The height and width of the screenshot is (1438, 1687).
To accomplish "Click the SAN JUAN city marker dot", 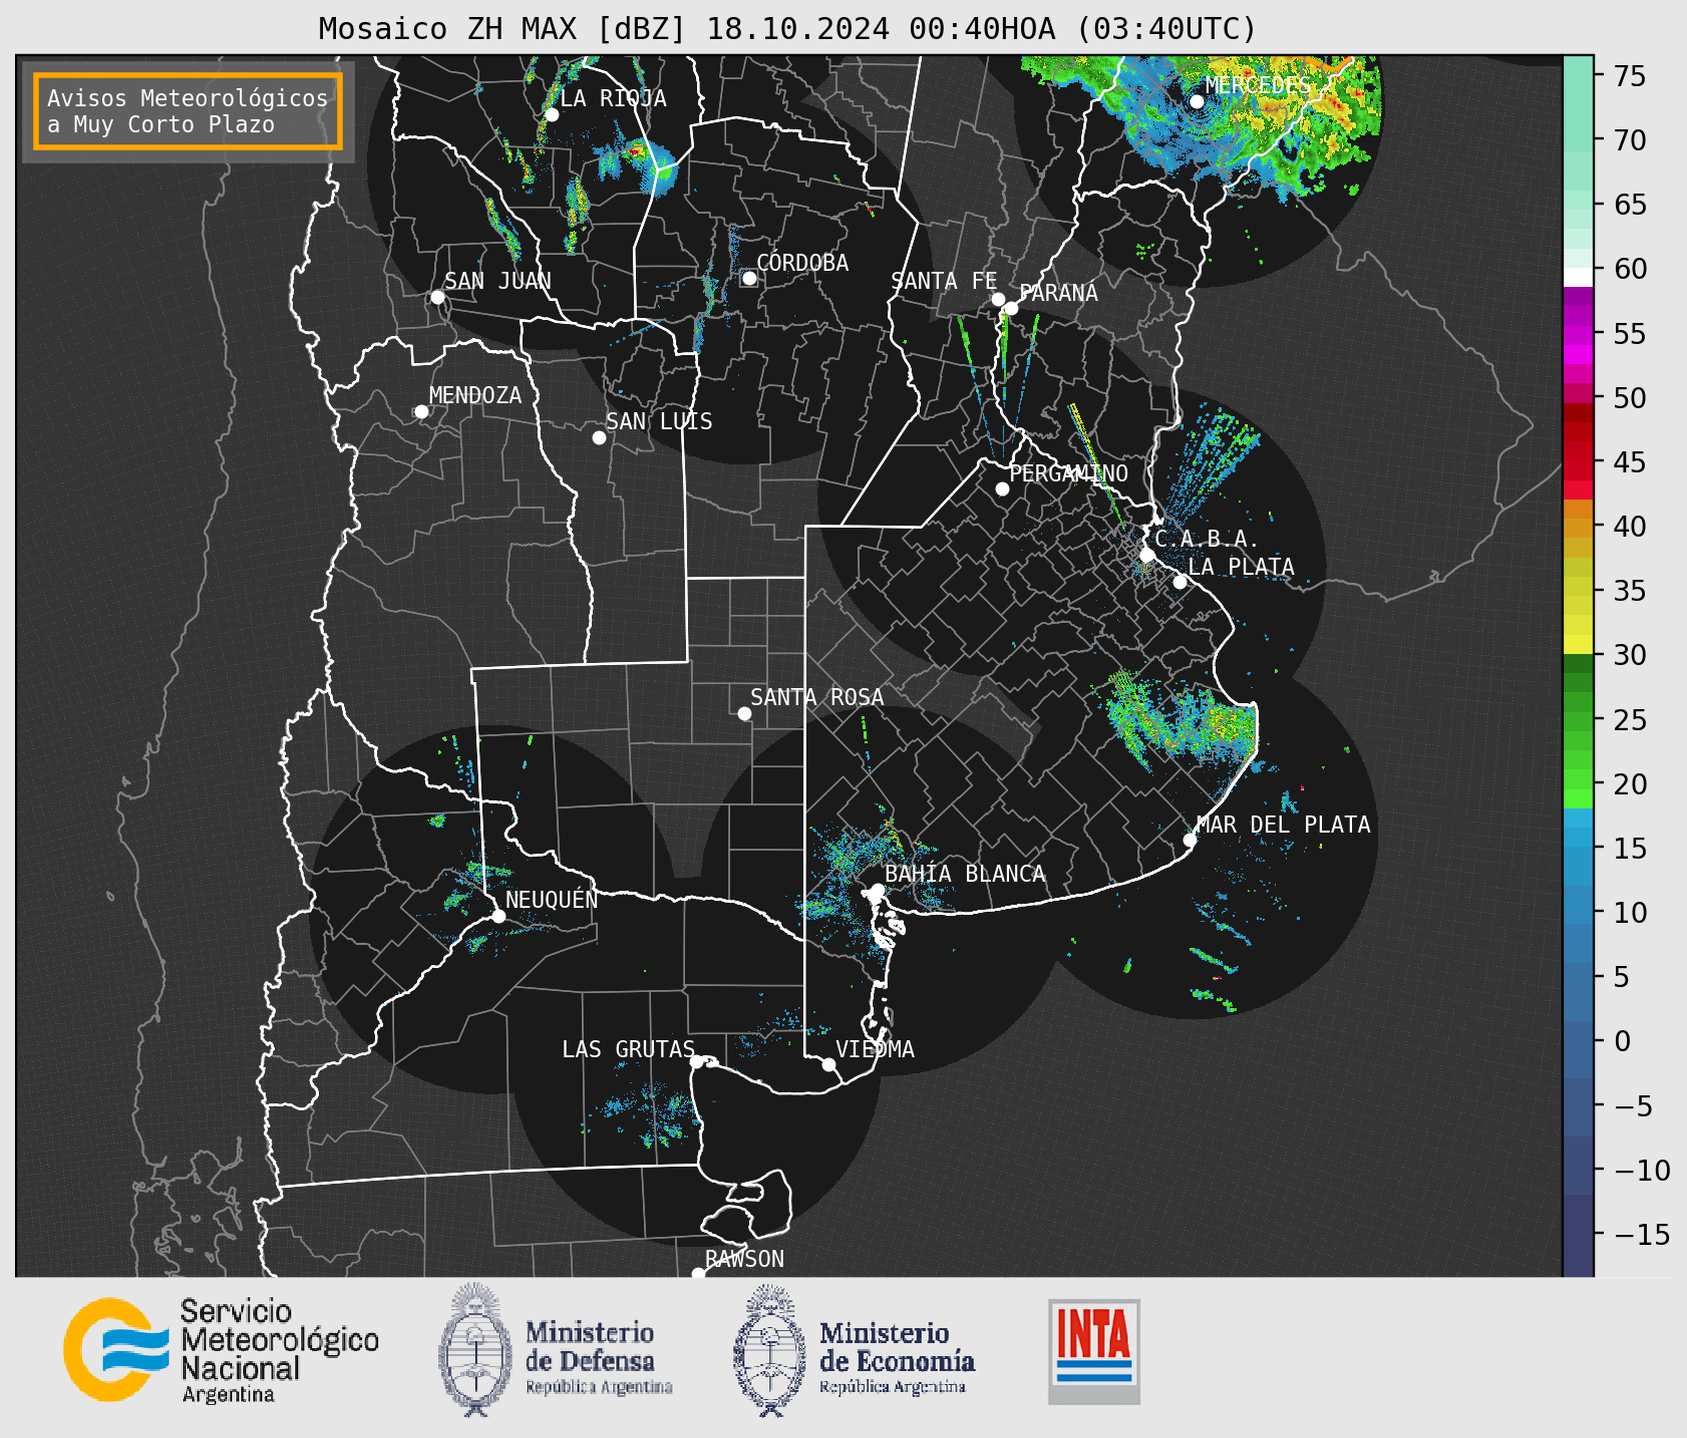I will click(x=437, y=297).
